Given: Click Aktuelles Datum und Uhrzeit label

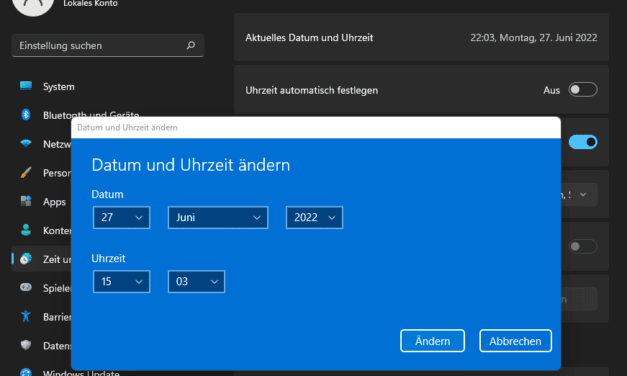Looking at the screenshot, I should pyautogui.click(x=309, y=38).
